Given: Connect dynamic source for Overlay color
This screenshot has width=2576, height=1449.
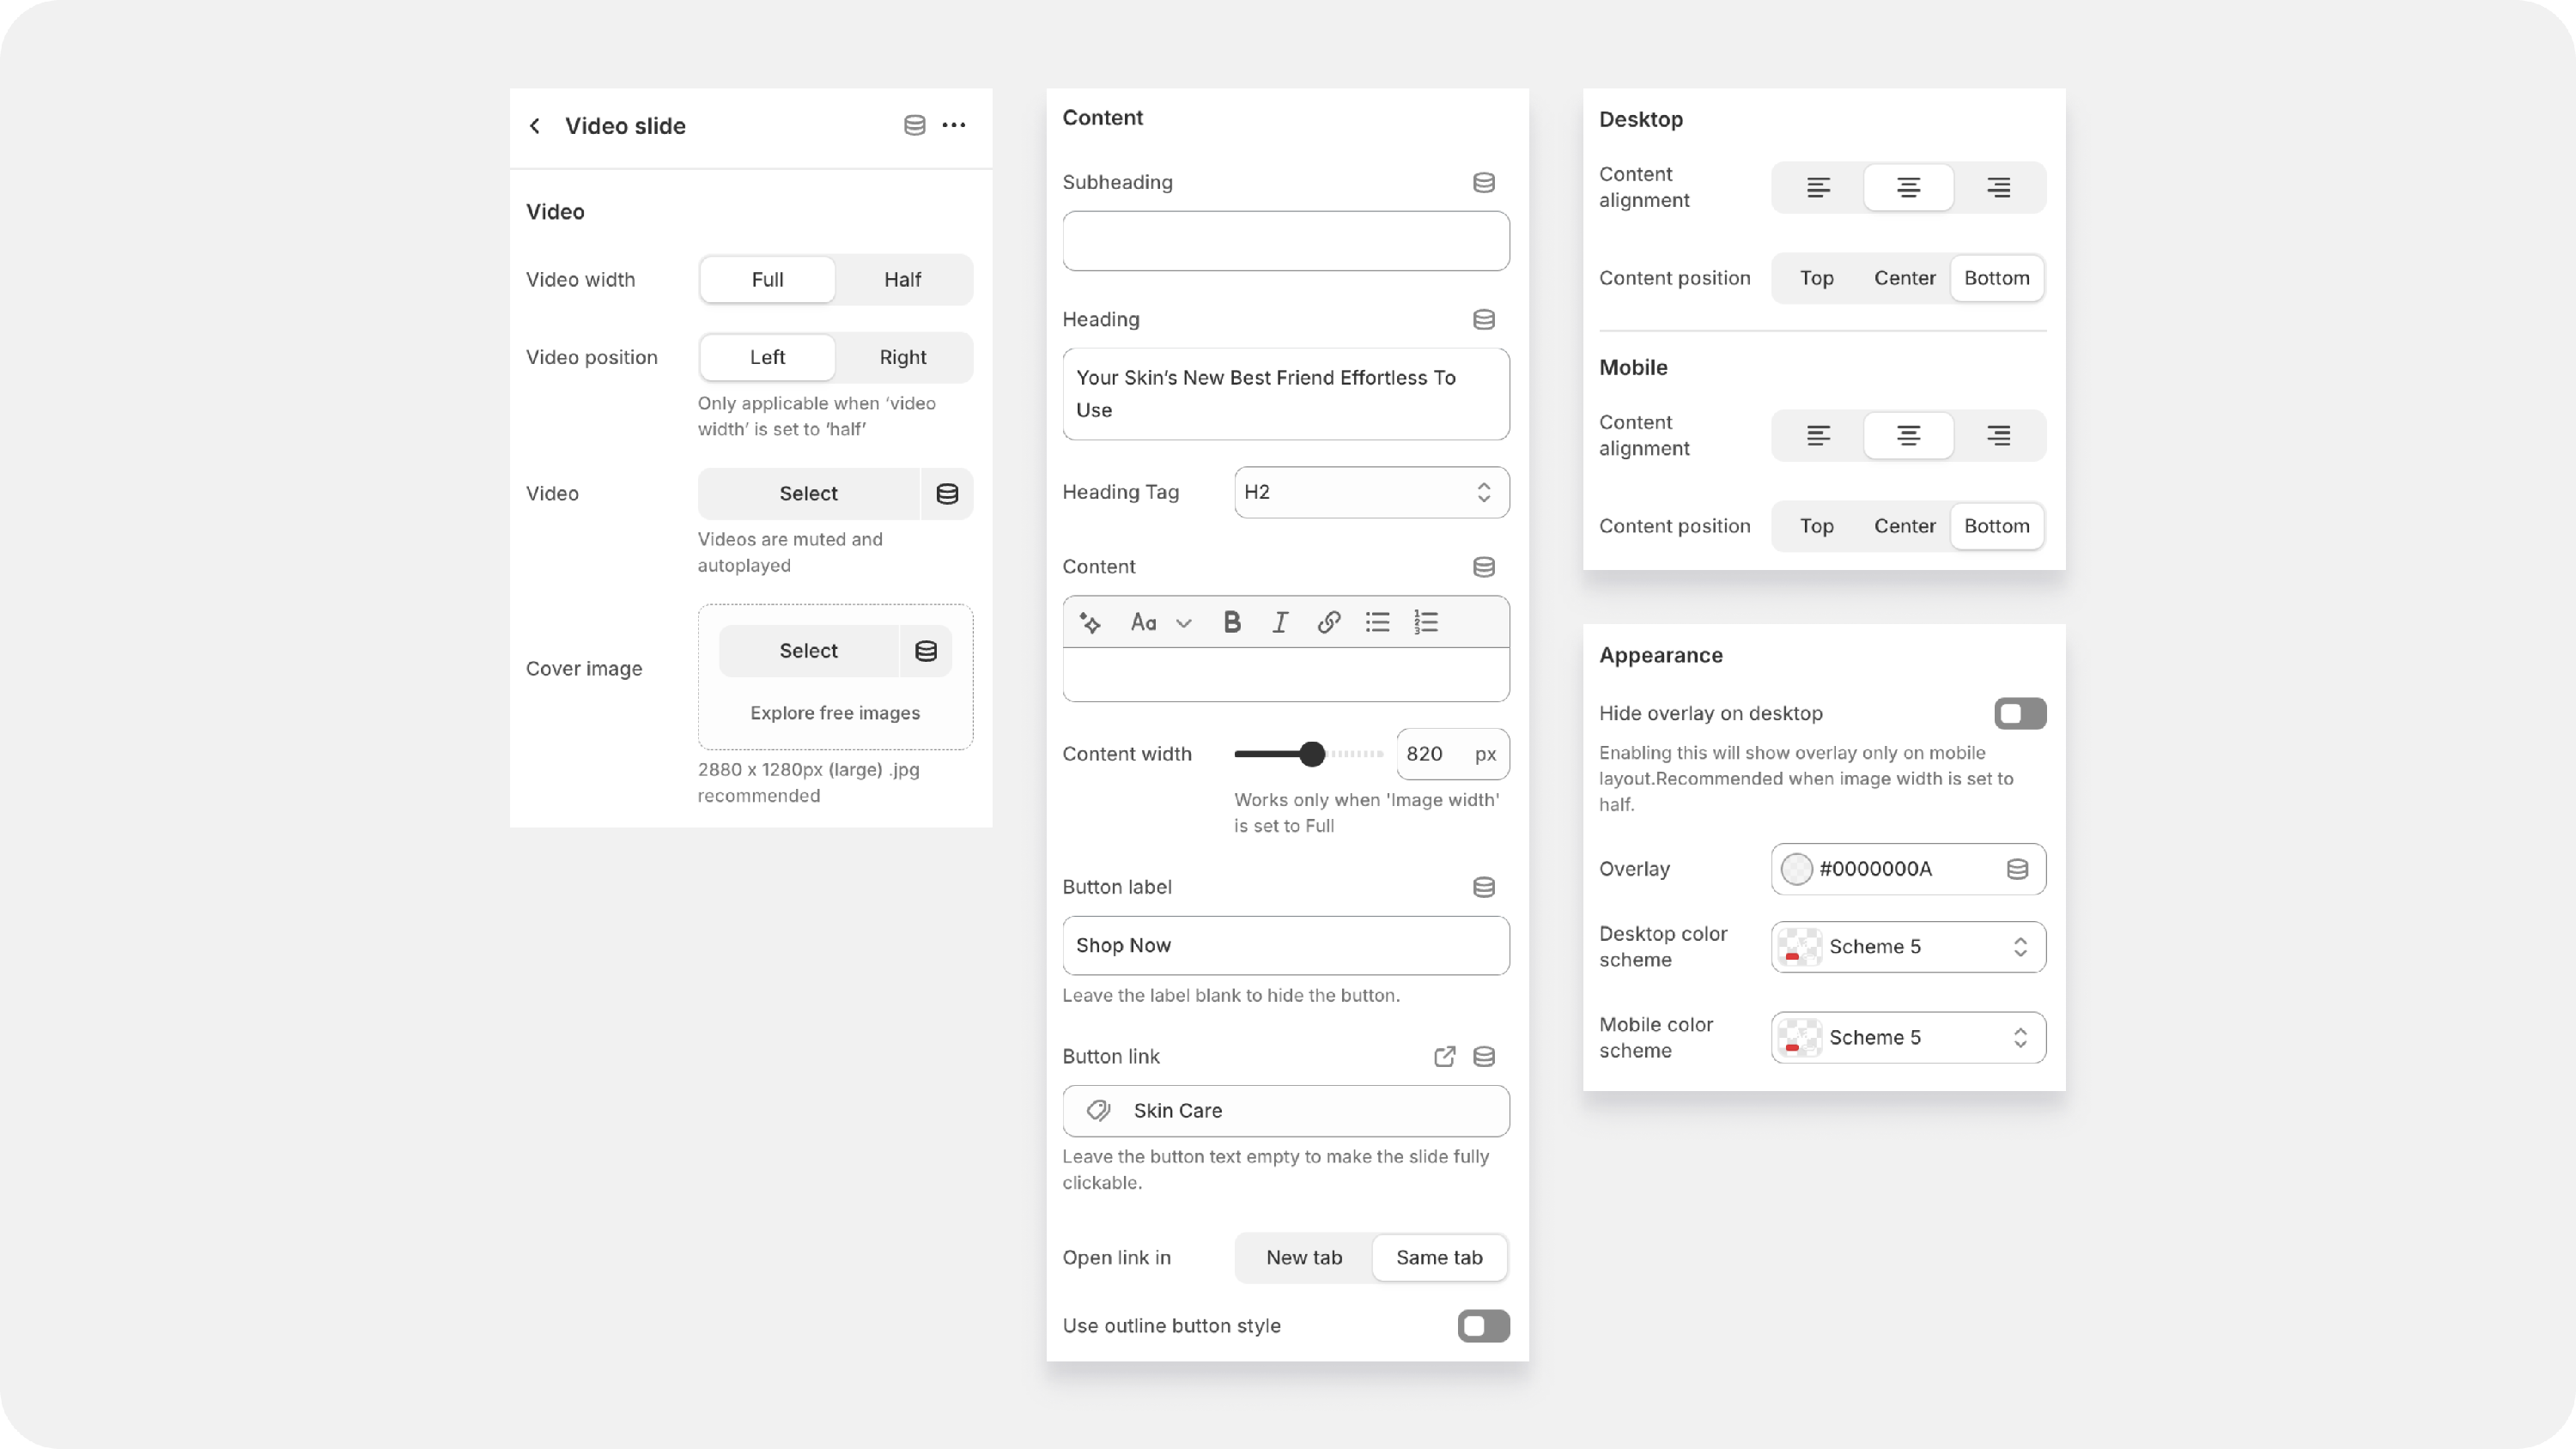Looking at the screenshot, I should pos(2017,869).
